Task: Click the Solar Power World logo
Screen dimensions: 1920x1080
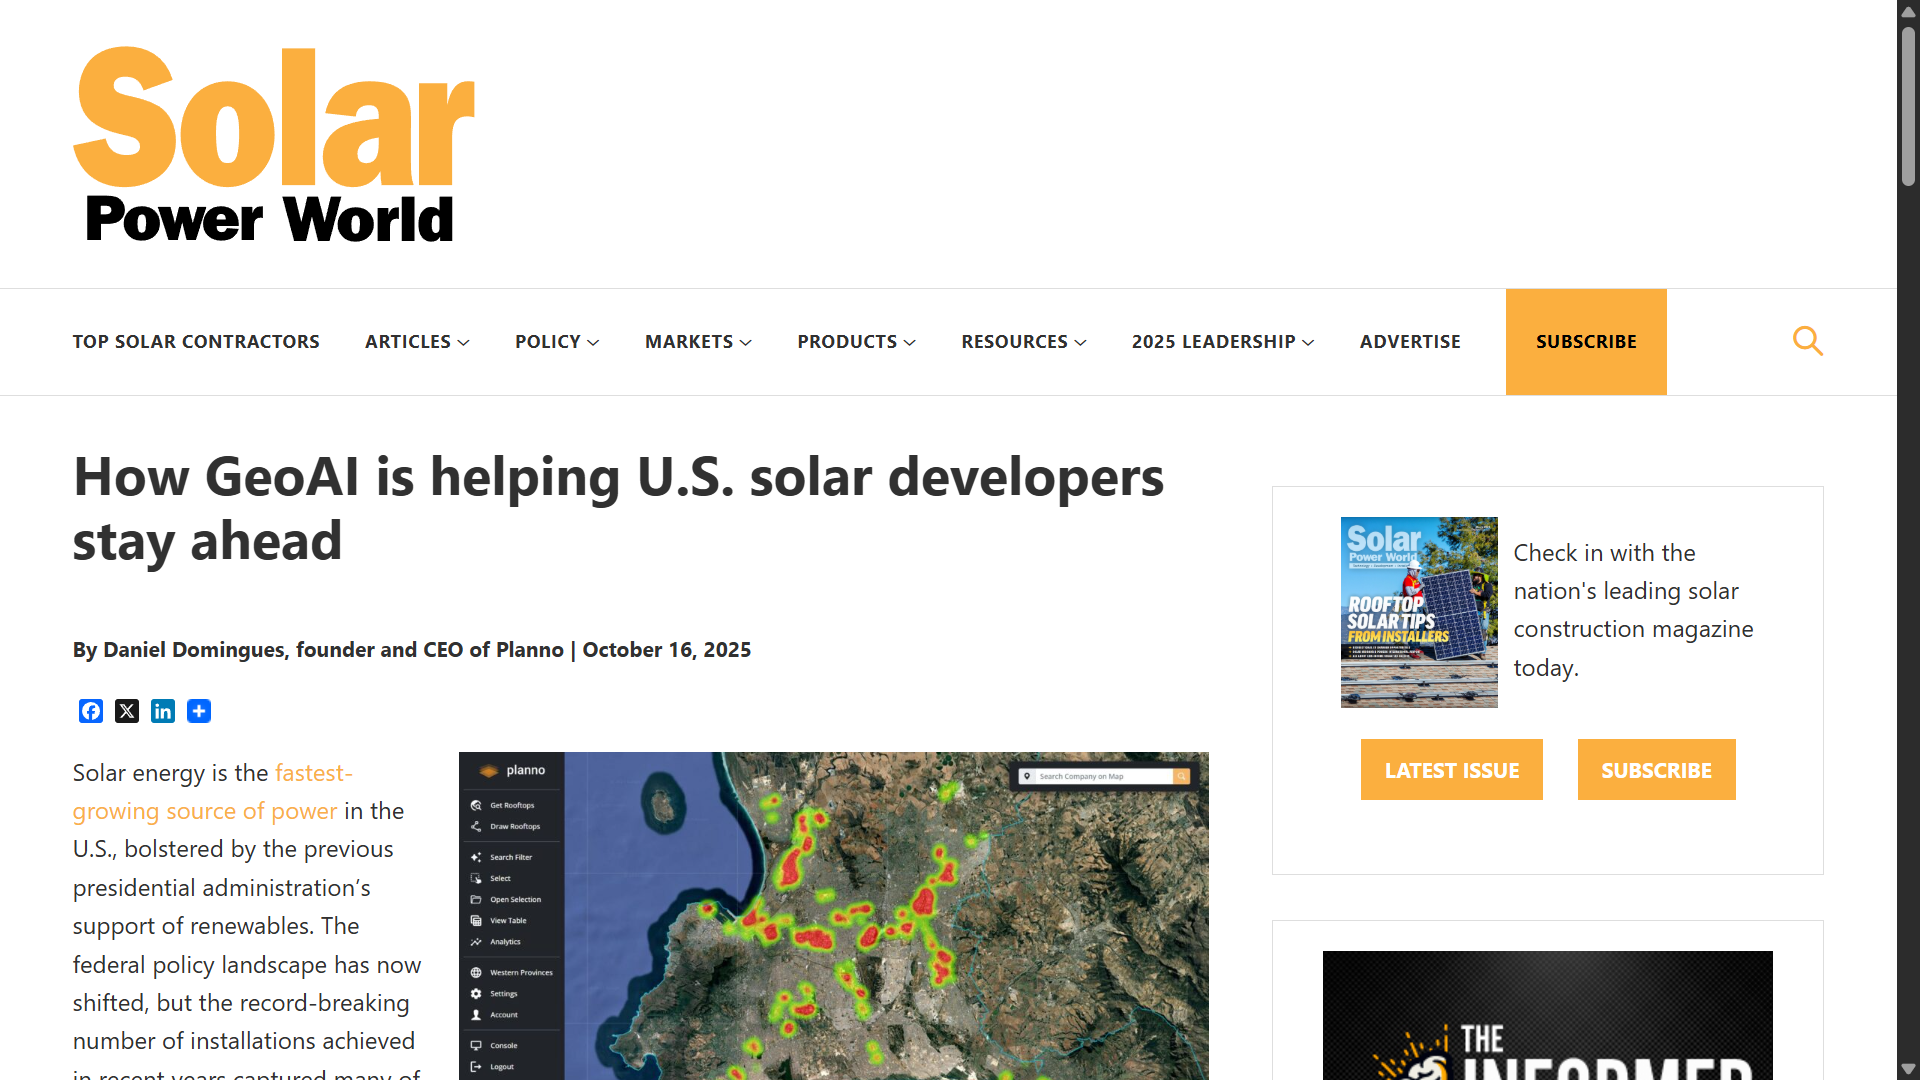Action: (273, 145)
